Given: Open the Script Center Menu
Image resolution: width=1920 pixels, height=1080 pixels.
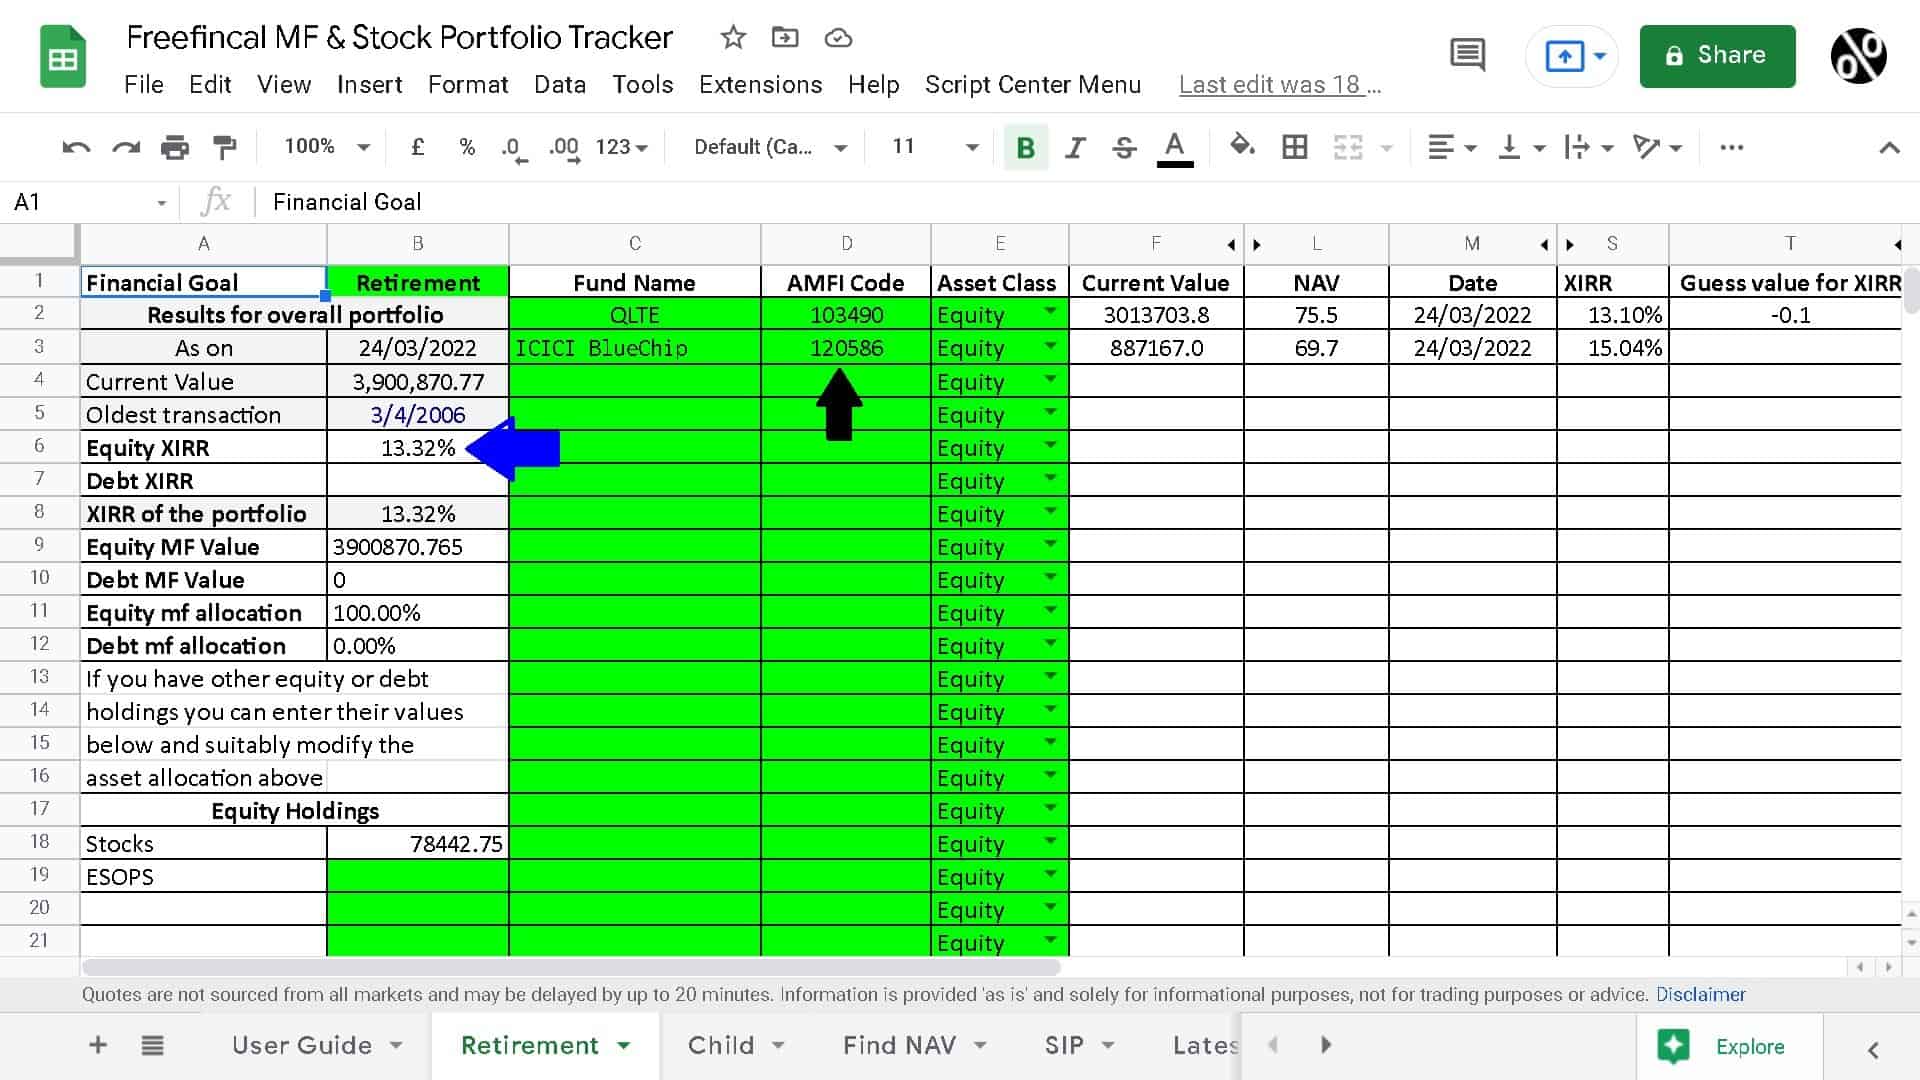Looking at the screenshot, I should [x=1033, y=85].
